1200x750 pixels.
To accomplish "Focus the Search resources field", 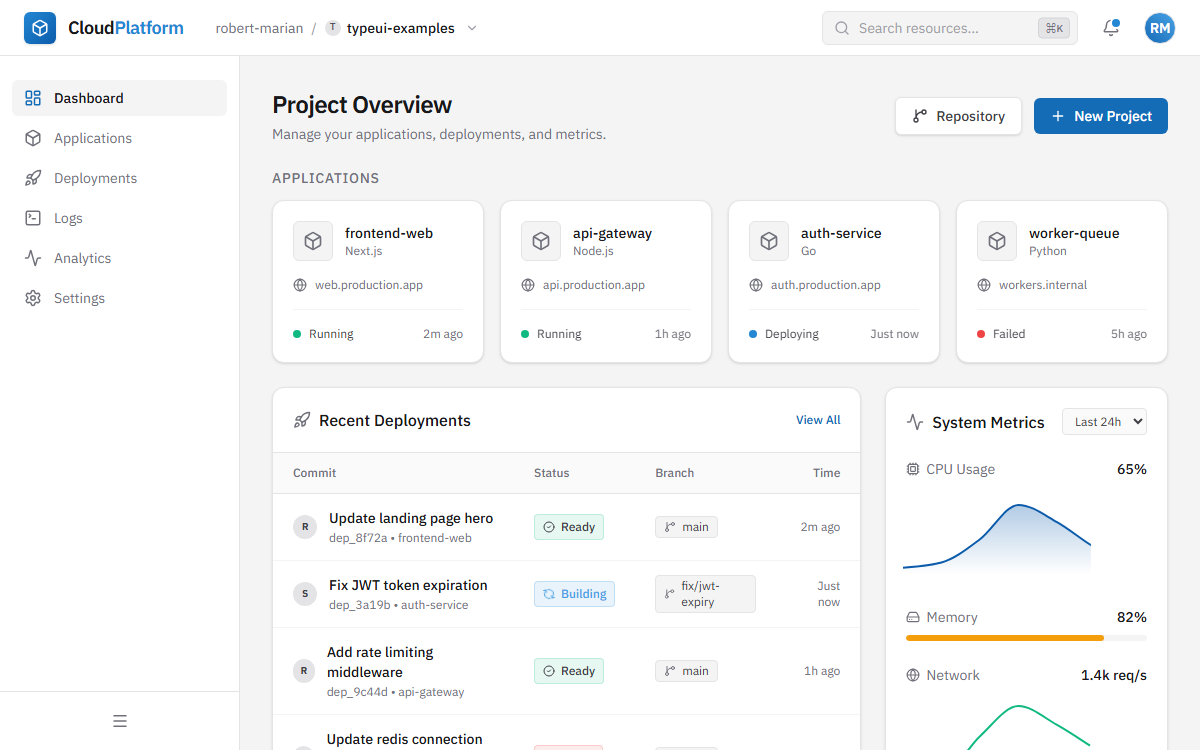I will 950,28.
